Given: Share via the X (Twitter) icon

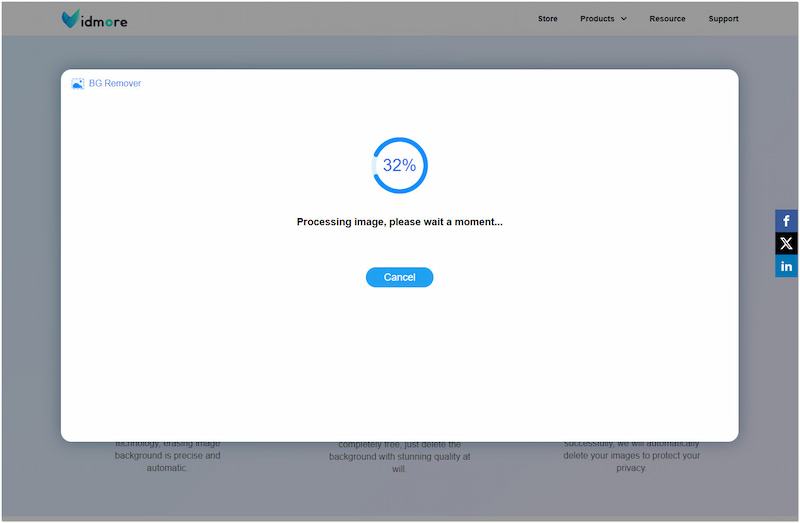Looking at the screenshot, I should pyautogui.click(x=786, y=243).
